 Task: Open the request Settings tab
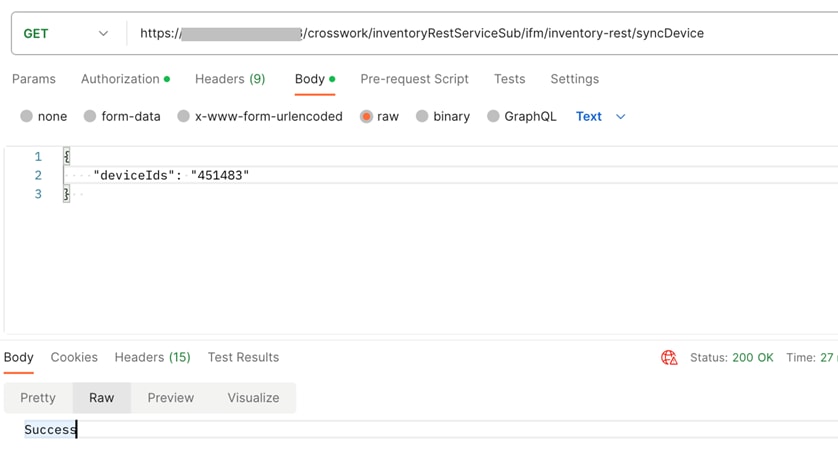click(x=574, y=79)
